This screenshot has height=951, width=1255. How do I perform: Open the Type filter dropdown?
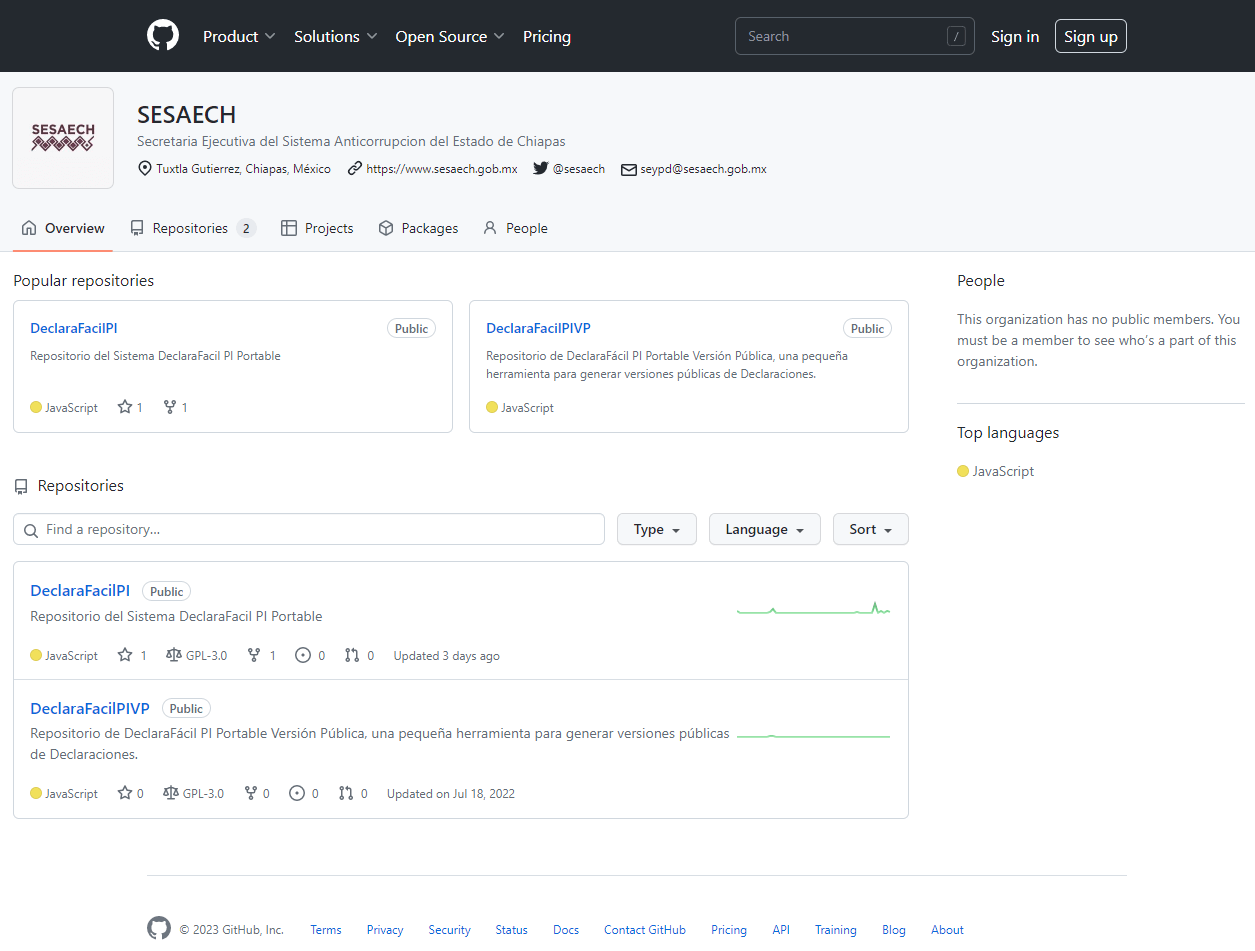(657, 529)
